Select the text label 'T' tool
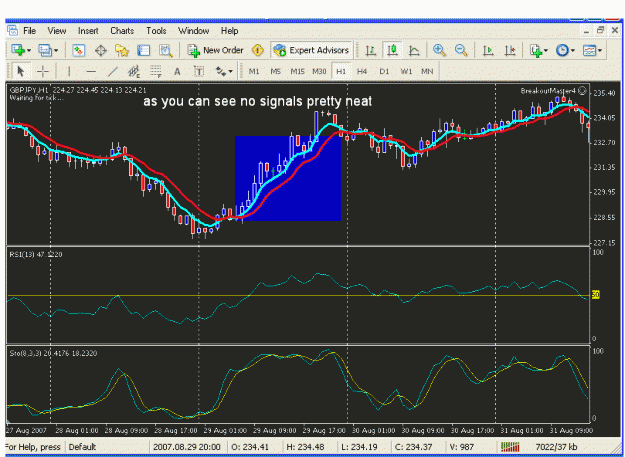625x457 pixels. click(x=199, y=72)
